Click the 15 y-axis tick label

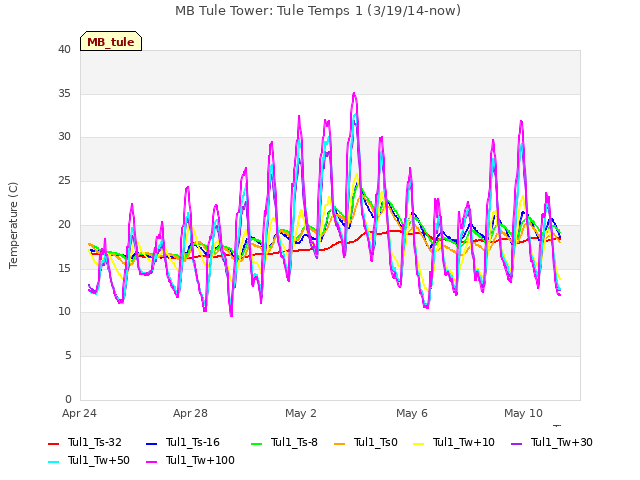tap(64, 269)
